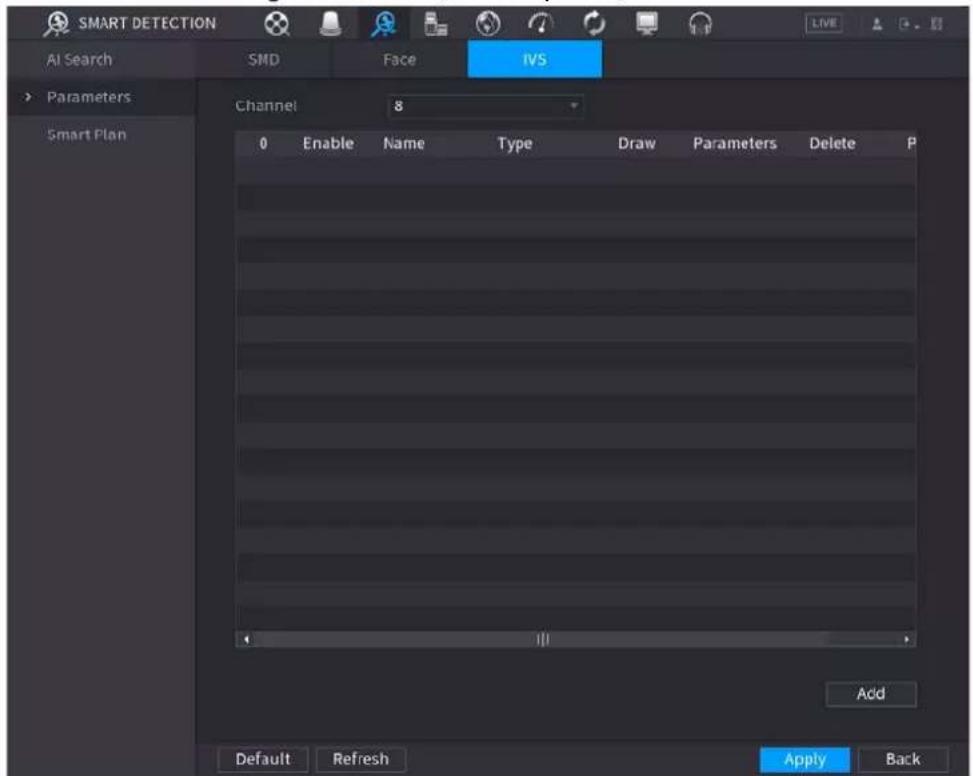Click the Name column header
This screenshot has height=776, width=973.
(403, 143)
